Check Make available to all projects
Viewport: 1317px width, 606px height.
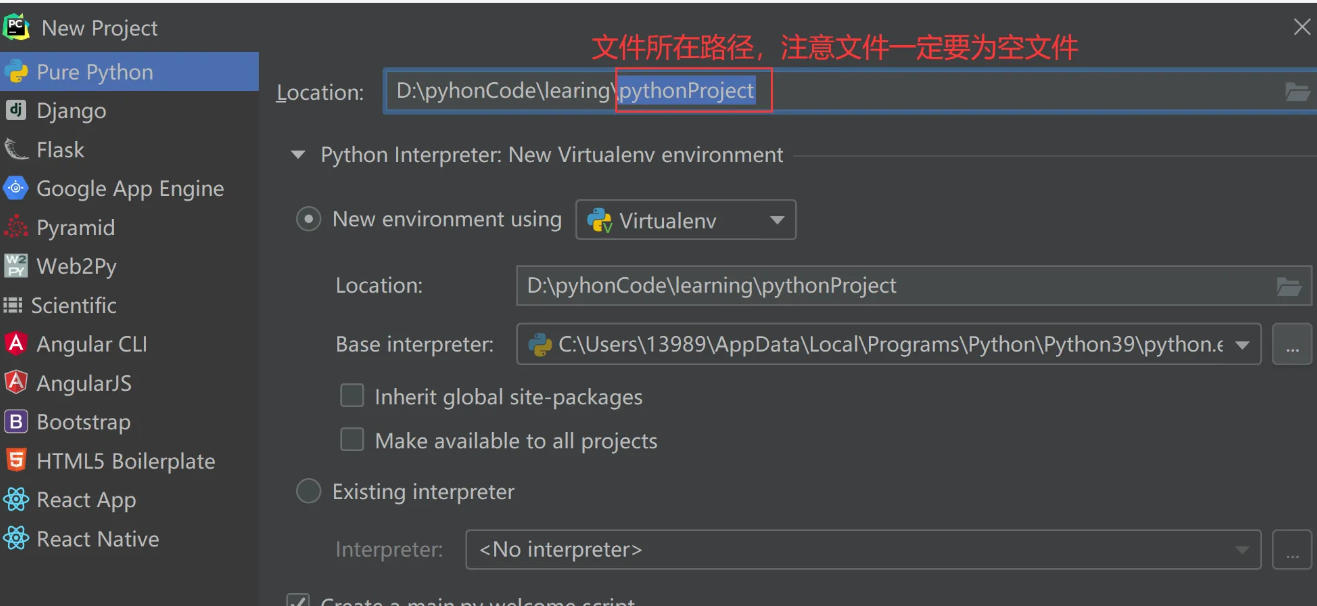[352, 440]
